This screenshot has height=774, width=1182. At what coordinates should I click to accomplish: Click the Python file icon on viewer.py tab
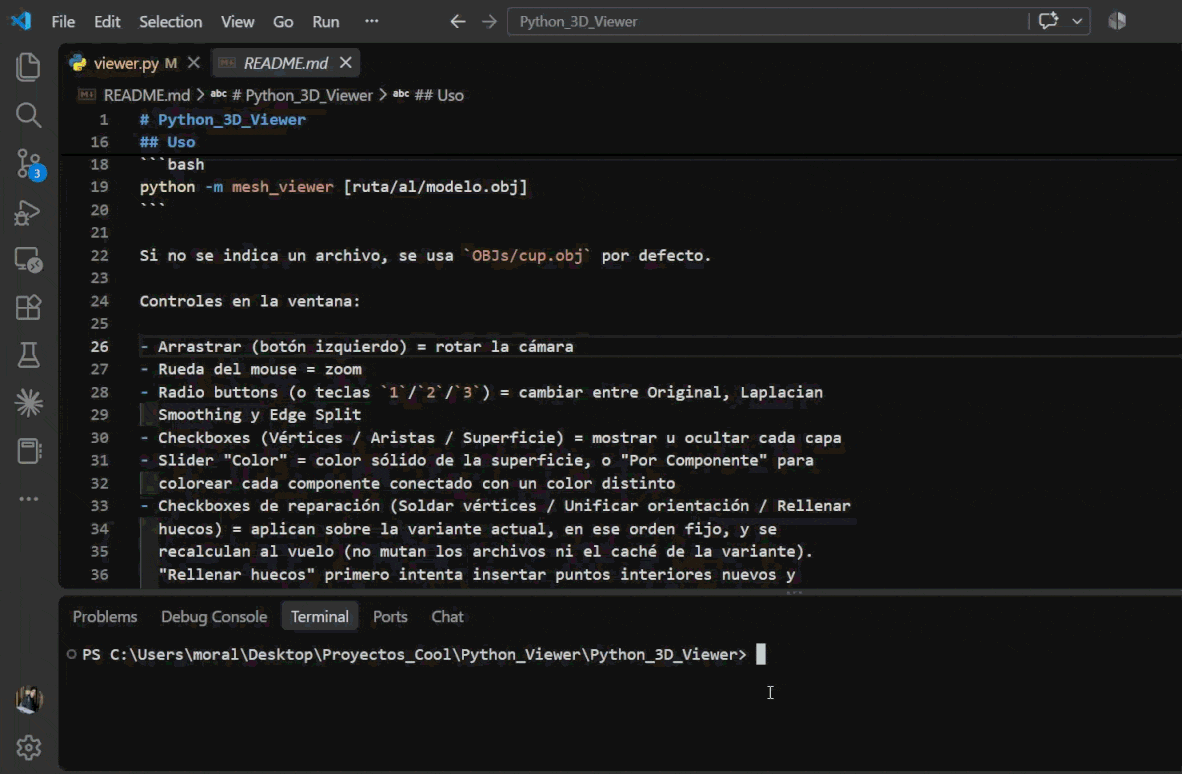[x=78, y=63]
